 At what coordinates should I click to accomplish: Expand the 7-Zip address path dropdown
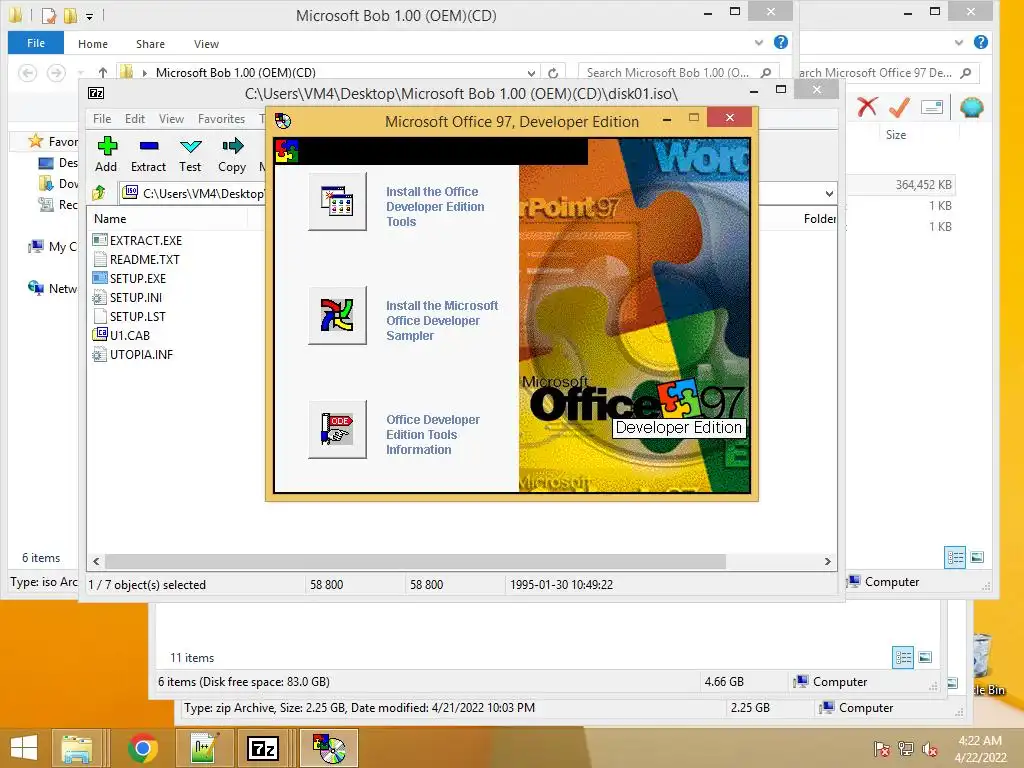(x=829, y=193)
